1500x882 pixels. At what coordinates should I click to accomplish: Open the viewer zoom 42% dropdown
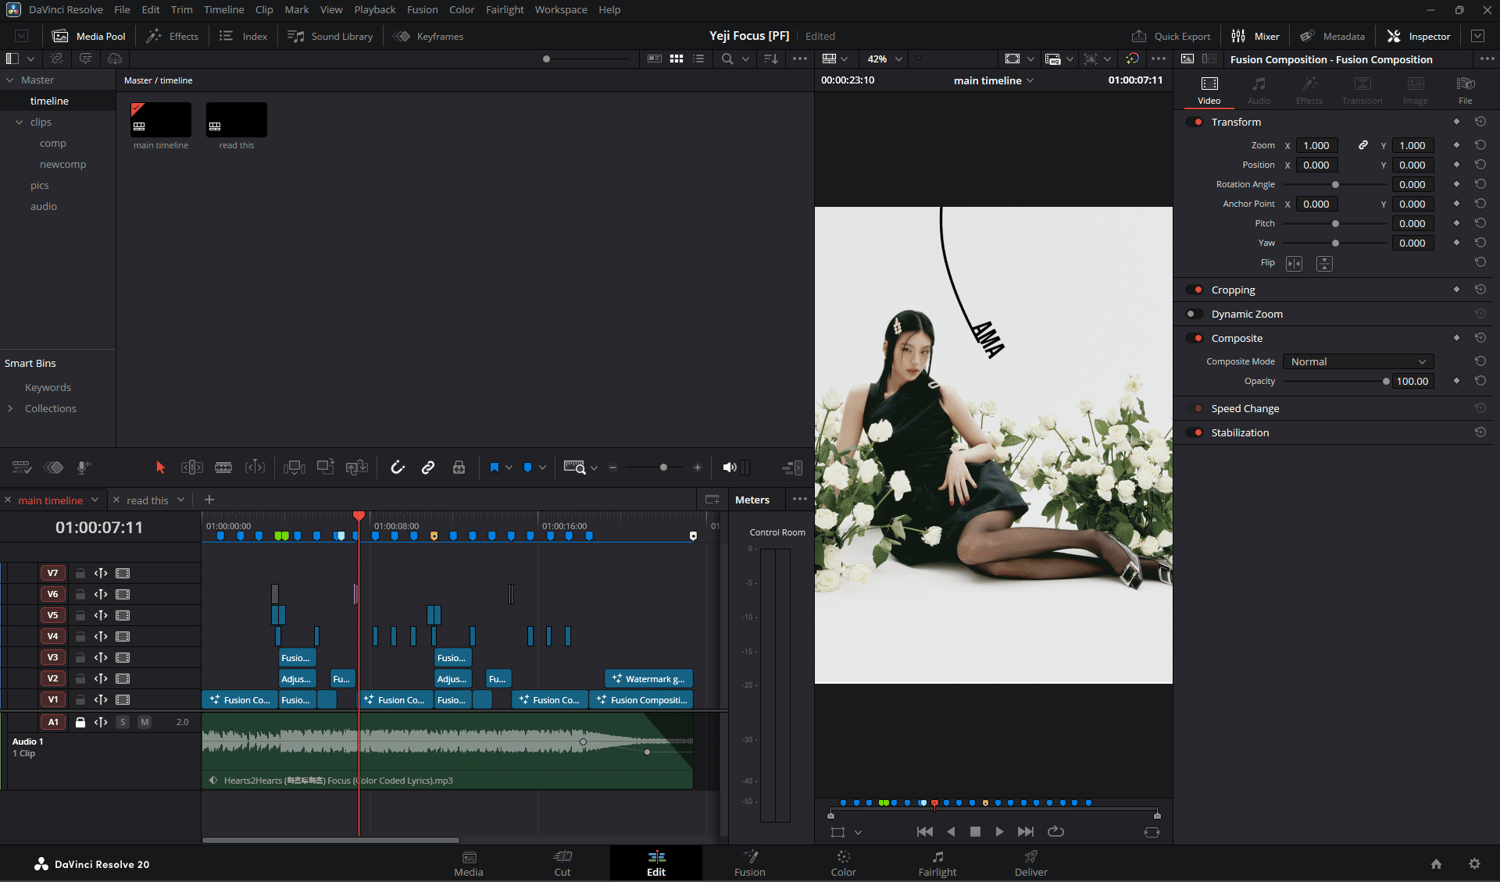point(884,59)
